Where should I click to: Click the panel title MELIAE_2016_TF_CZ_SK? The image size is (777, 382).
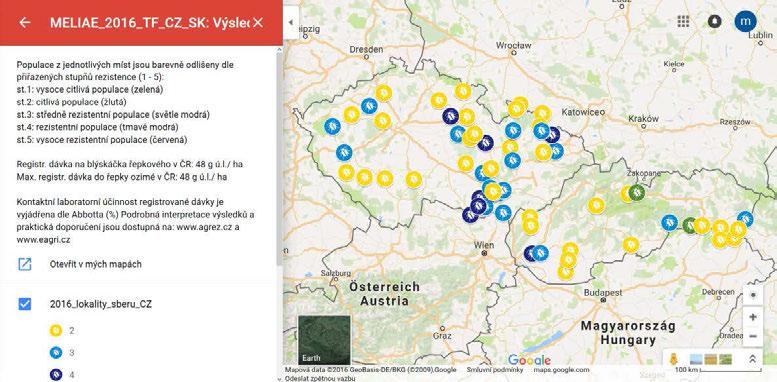coord(149,22)
